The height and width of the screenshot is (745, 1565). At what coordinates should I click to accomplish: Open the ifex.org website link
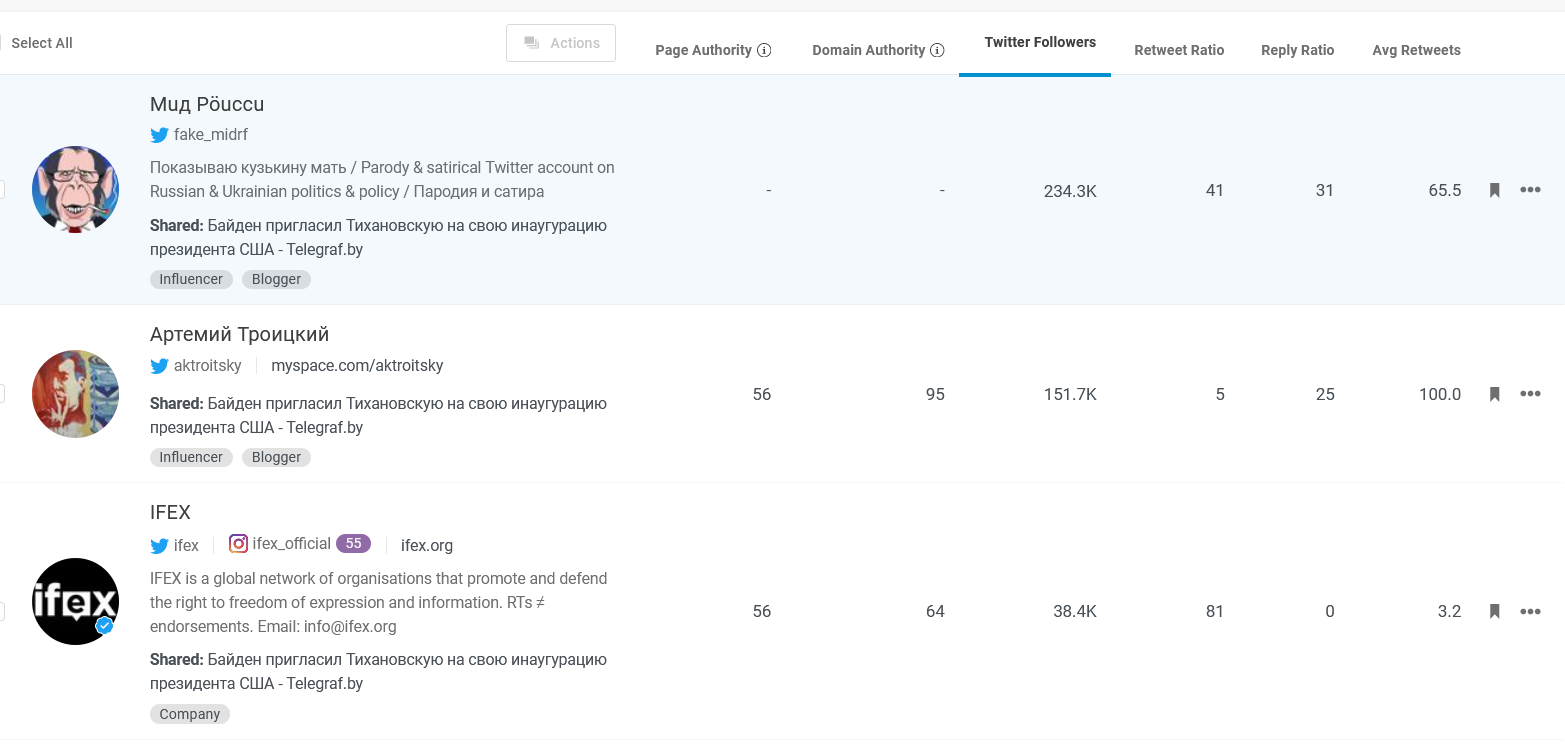coord(427,545)
